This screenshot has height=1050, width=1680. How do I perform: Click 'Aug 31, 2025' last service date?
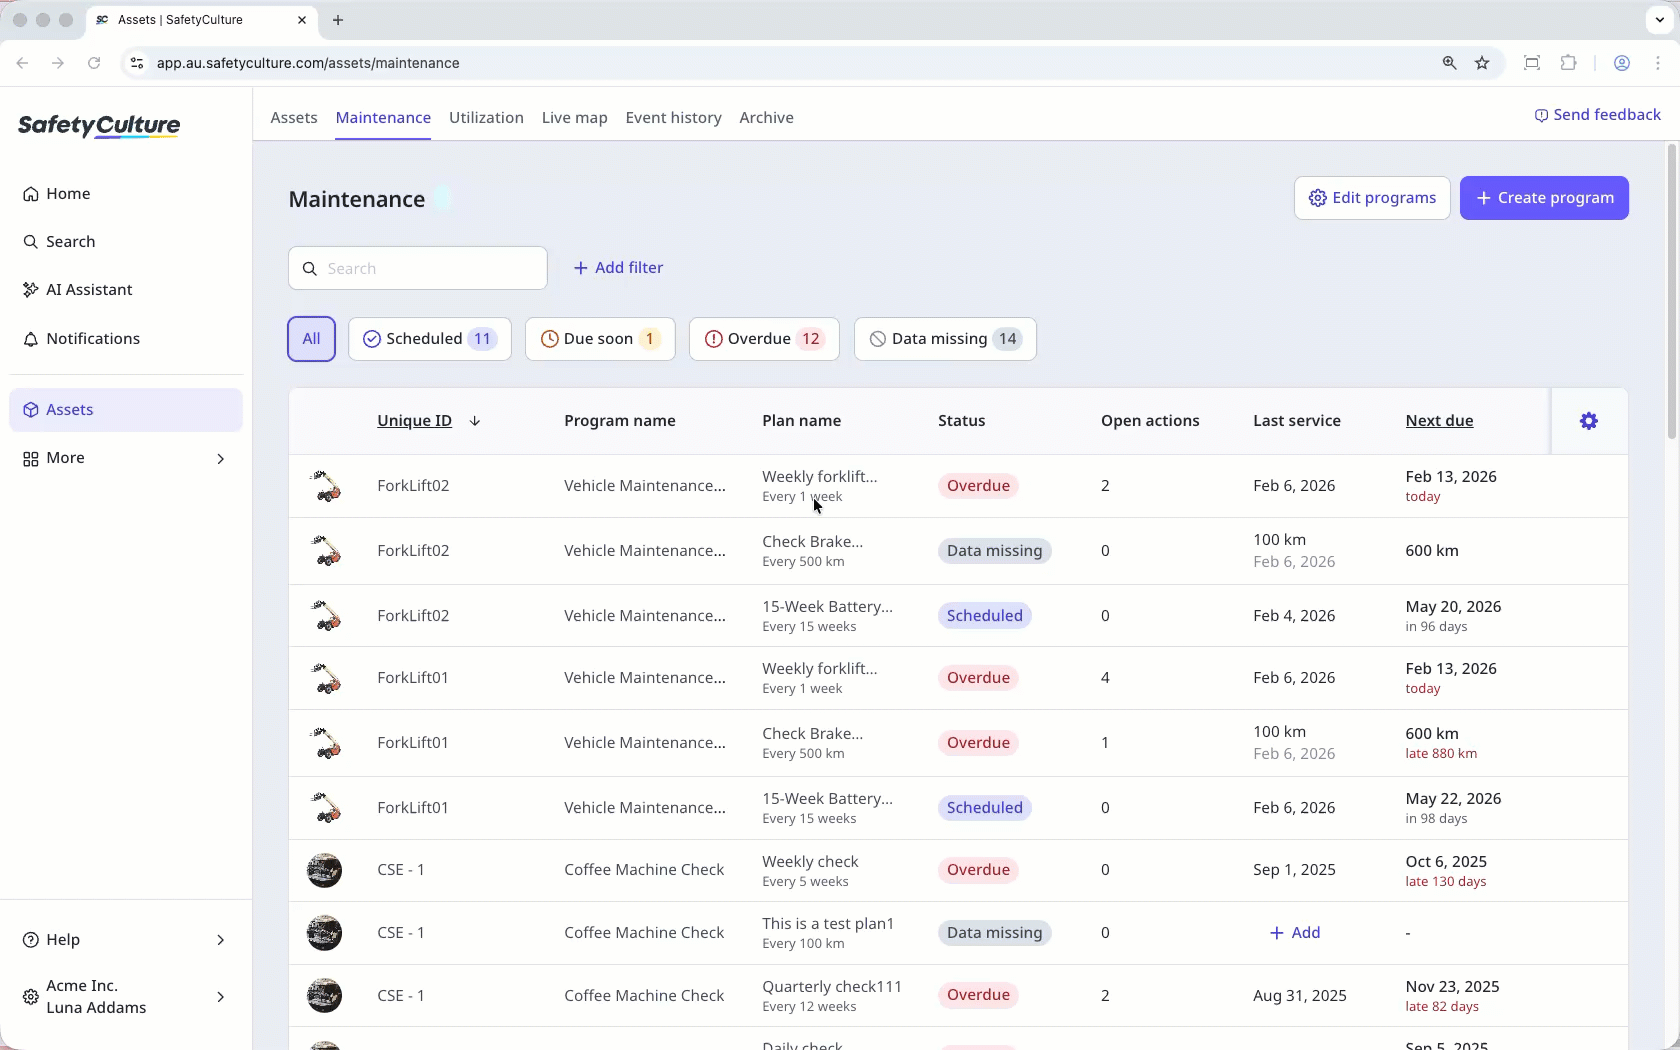1300,996
